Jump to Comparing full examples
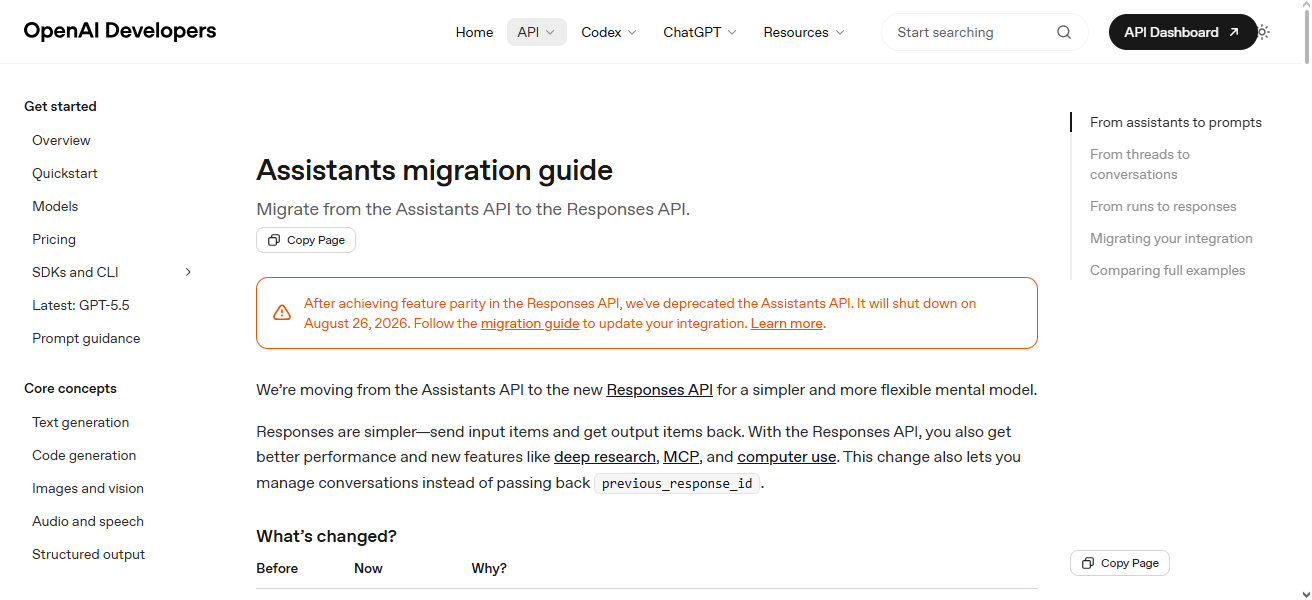Image resolution: width=1312 pixels, height=600 pixels. [1168, 270]
